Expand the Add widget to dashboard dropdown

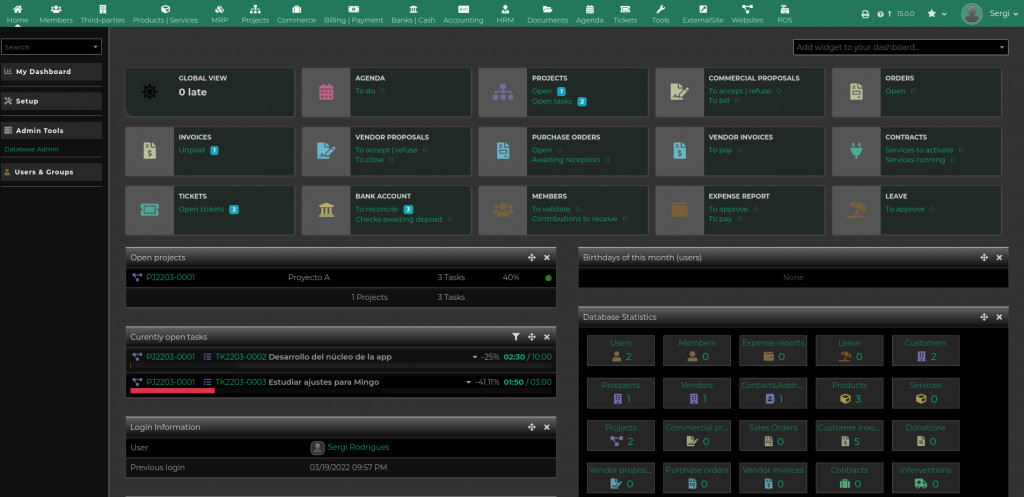coord(1003,47)
